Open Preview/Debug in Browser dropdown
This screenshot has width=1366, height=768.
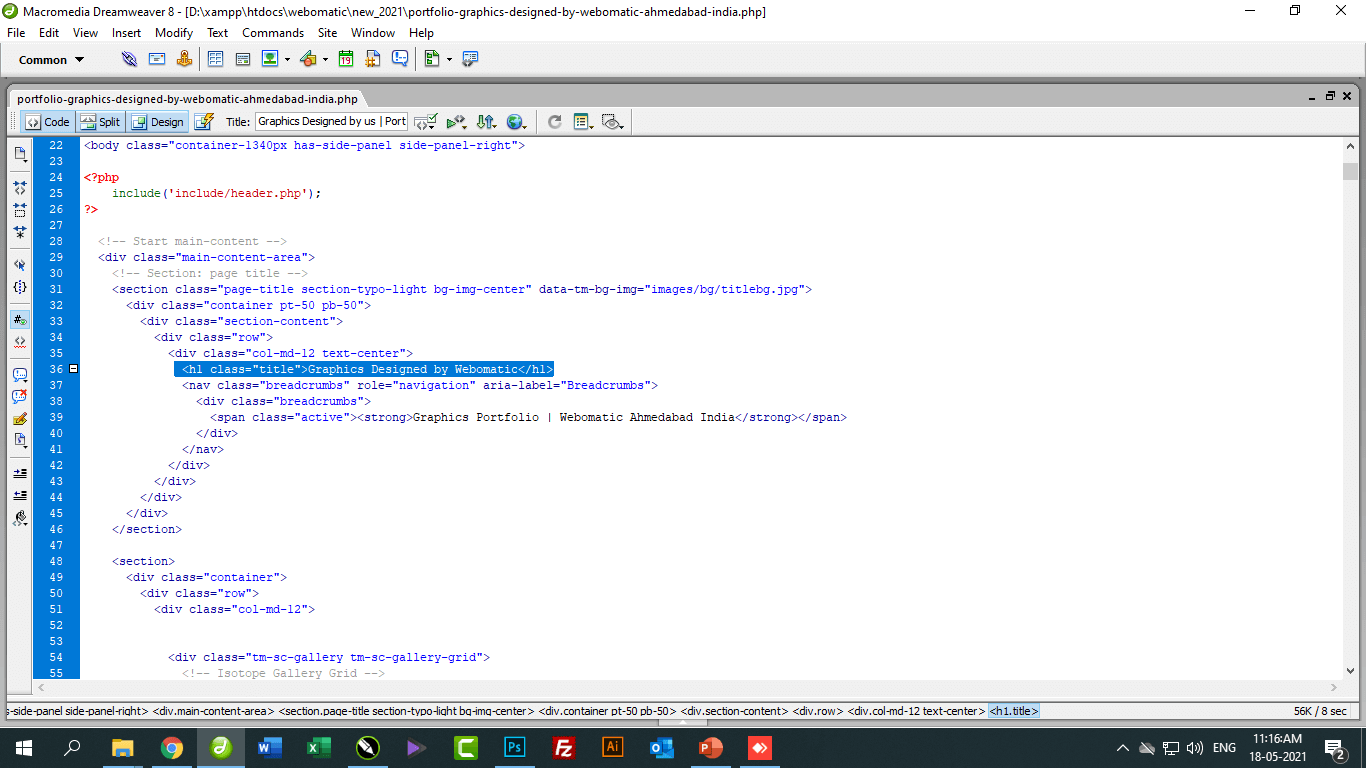pos(516,122)
